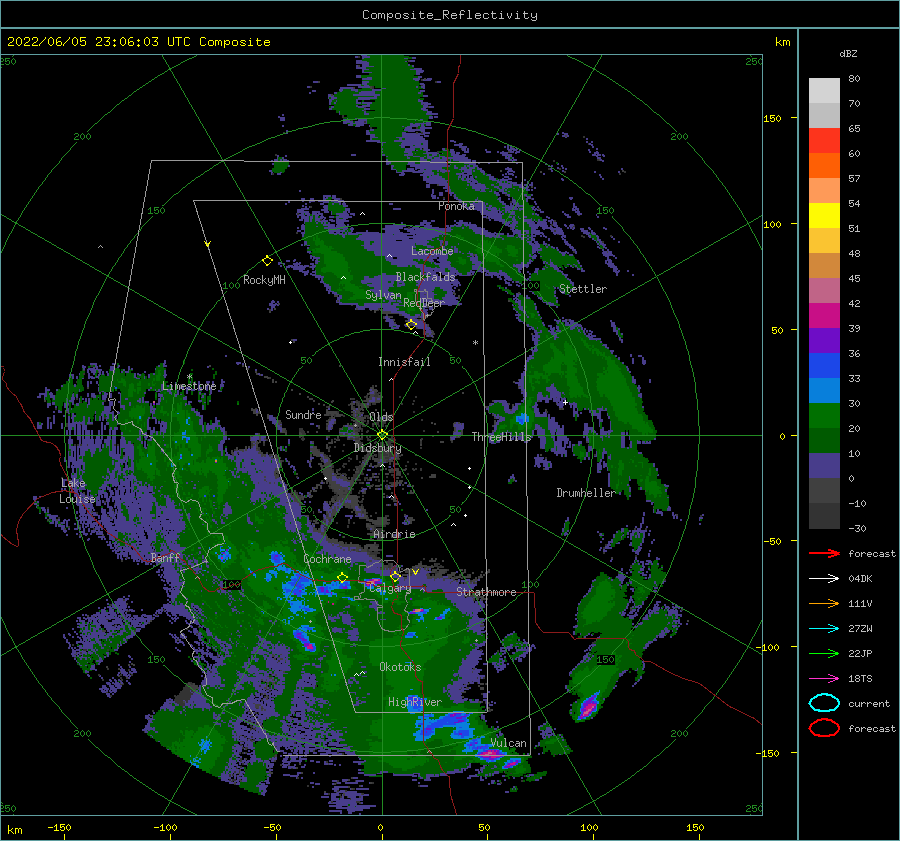Click the orange 111V arrow in legend
Viewport: 900px width, 841px height.
(x=824, y=603)
